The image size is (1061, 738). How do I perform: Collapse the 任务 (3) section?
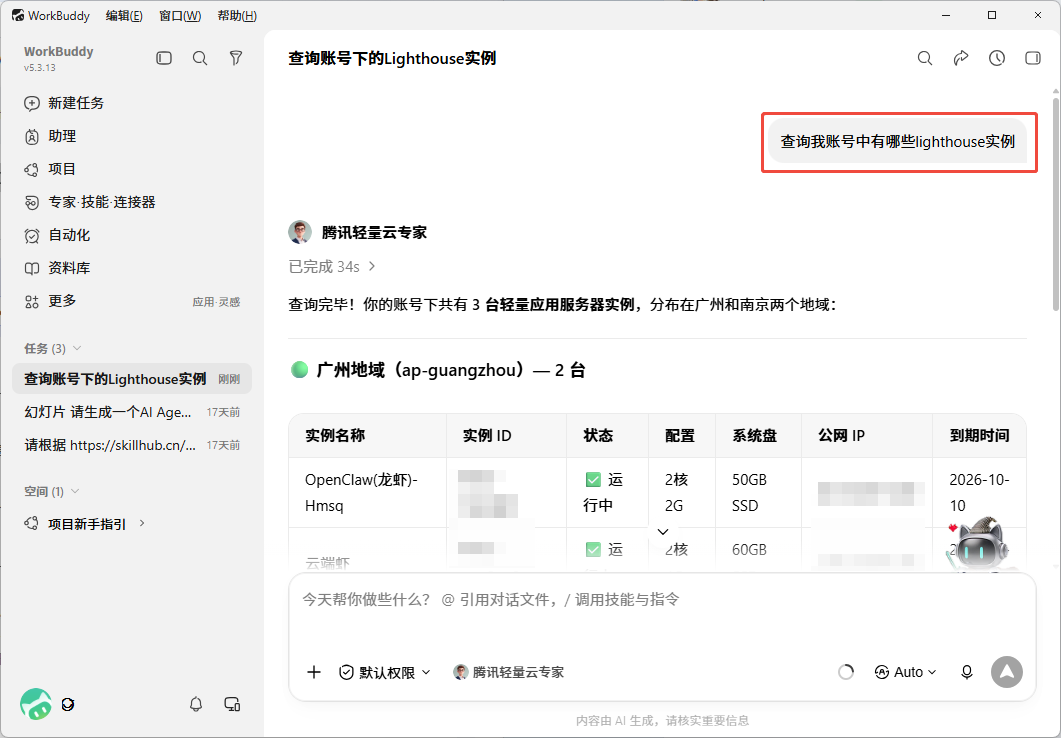pos(76,348)
